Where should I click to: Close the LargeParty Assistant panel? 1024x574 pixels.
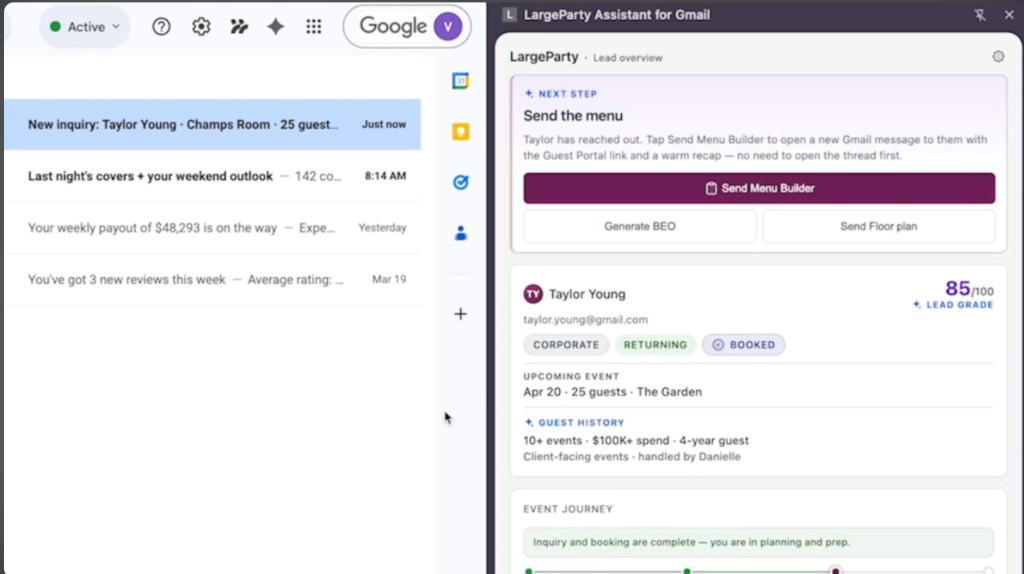pos(1009,14)
